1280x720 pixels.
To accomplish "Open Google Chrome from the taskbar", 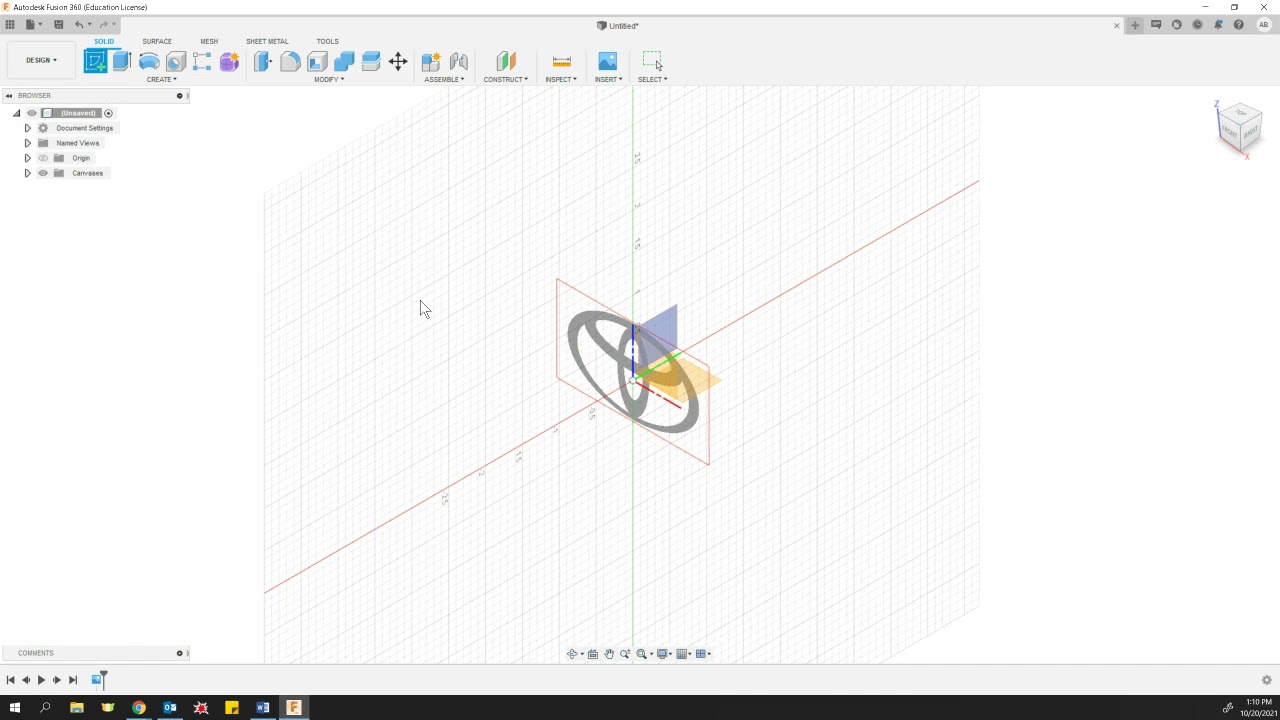I will tap(139, 708).
